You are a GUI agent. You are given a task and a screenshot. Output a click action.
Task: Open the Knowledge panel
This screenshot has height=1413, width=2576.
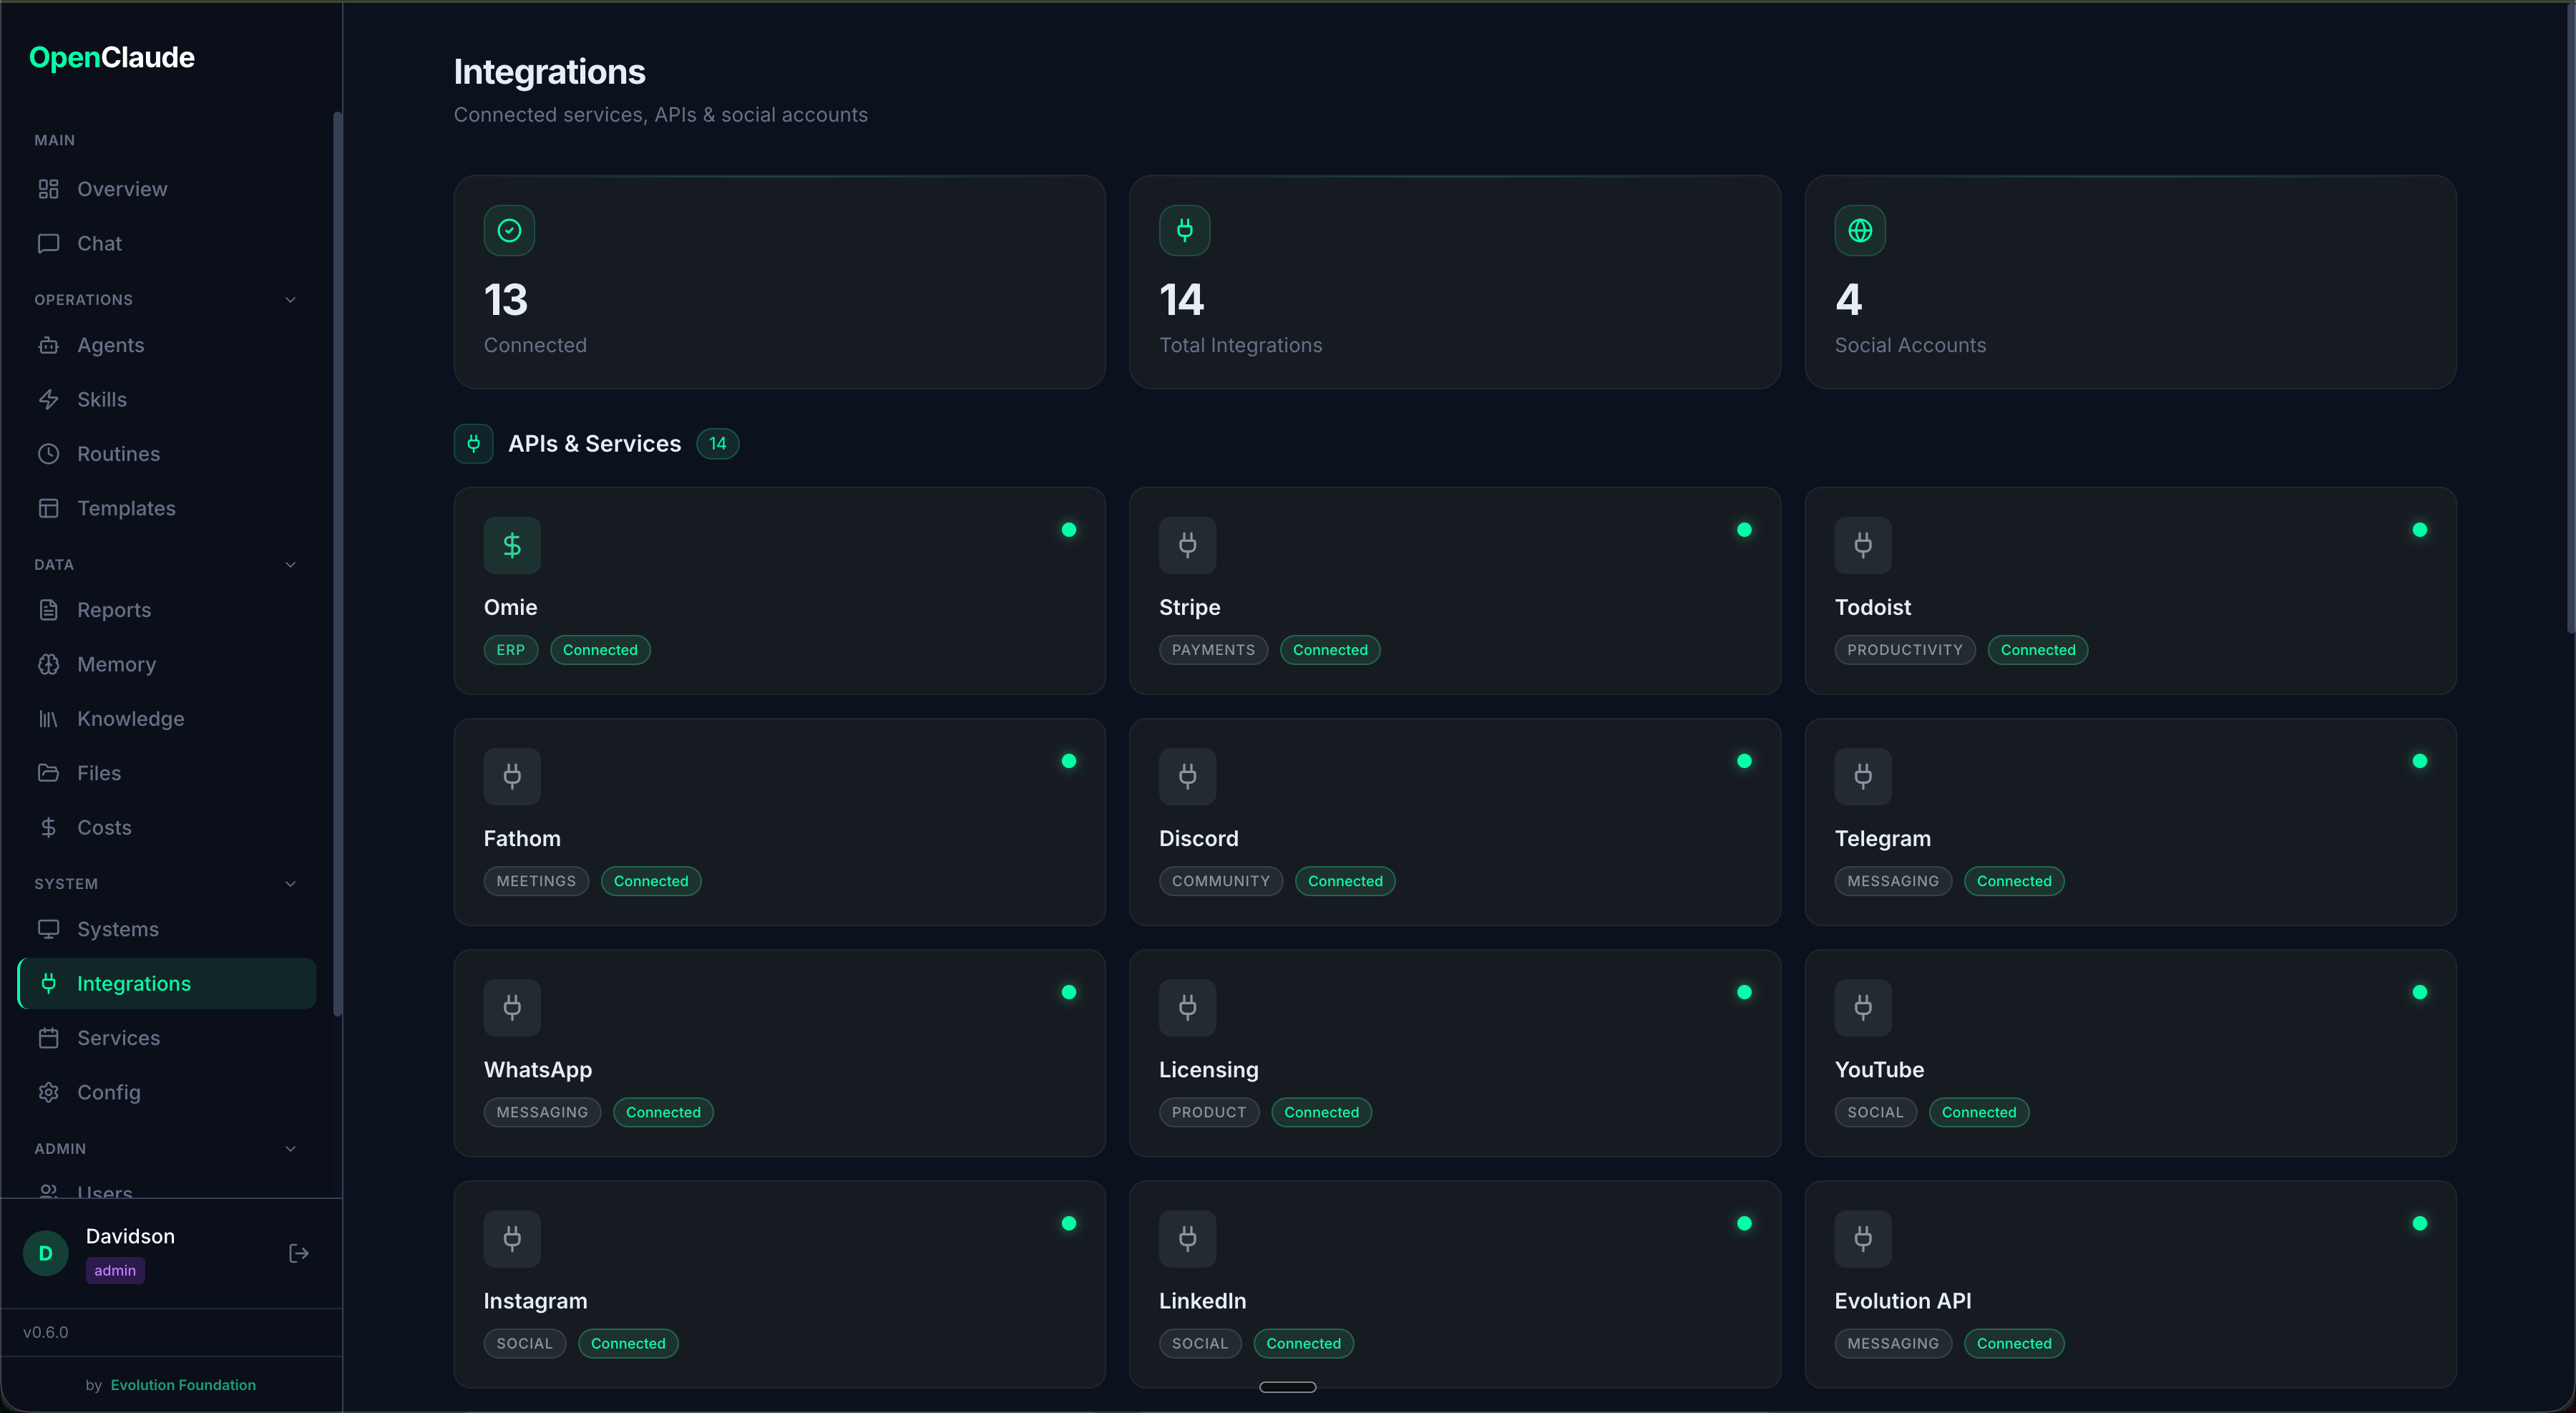tap(130, 718)
